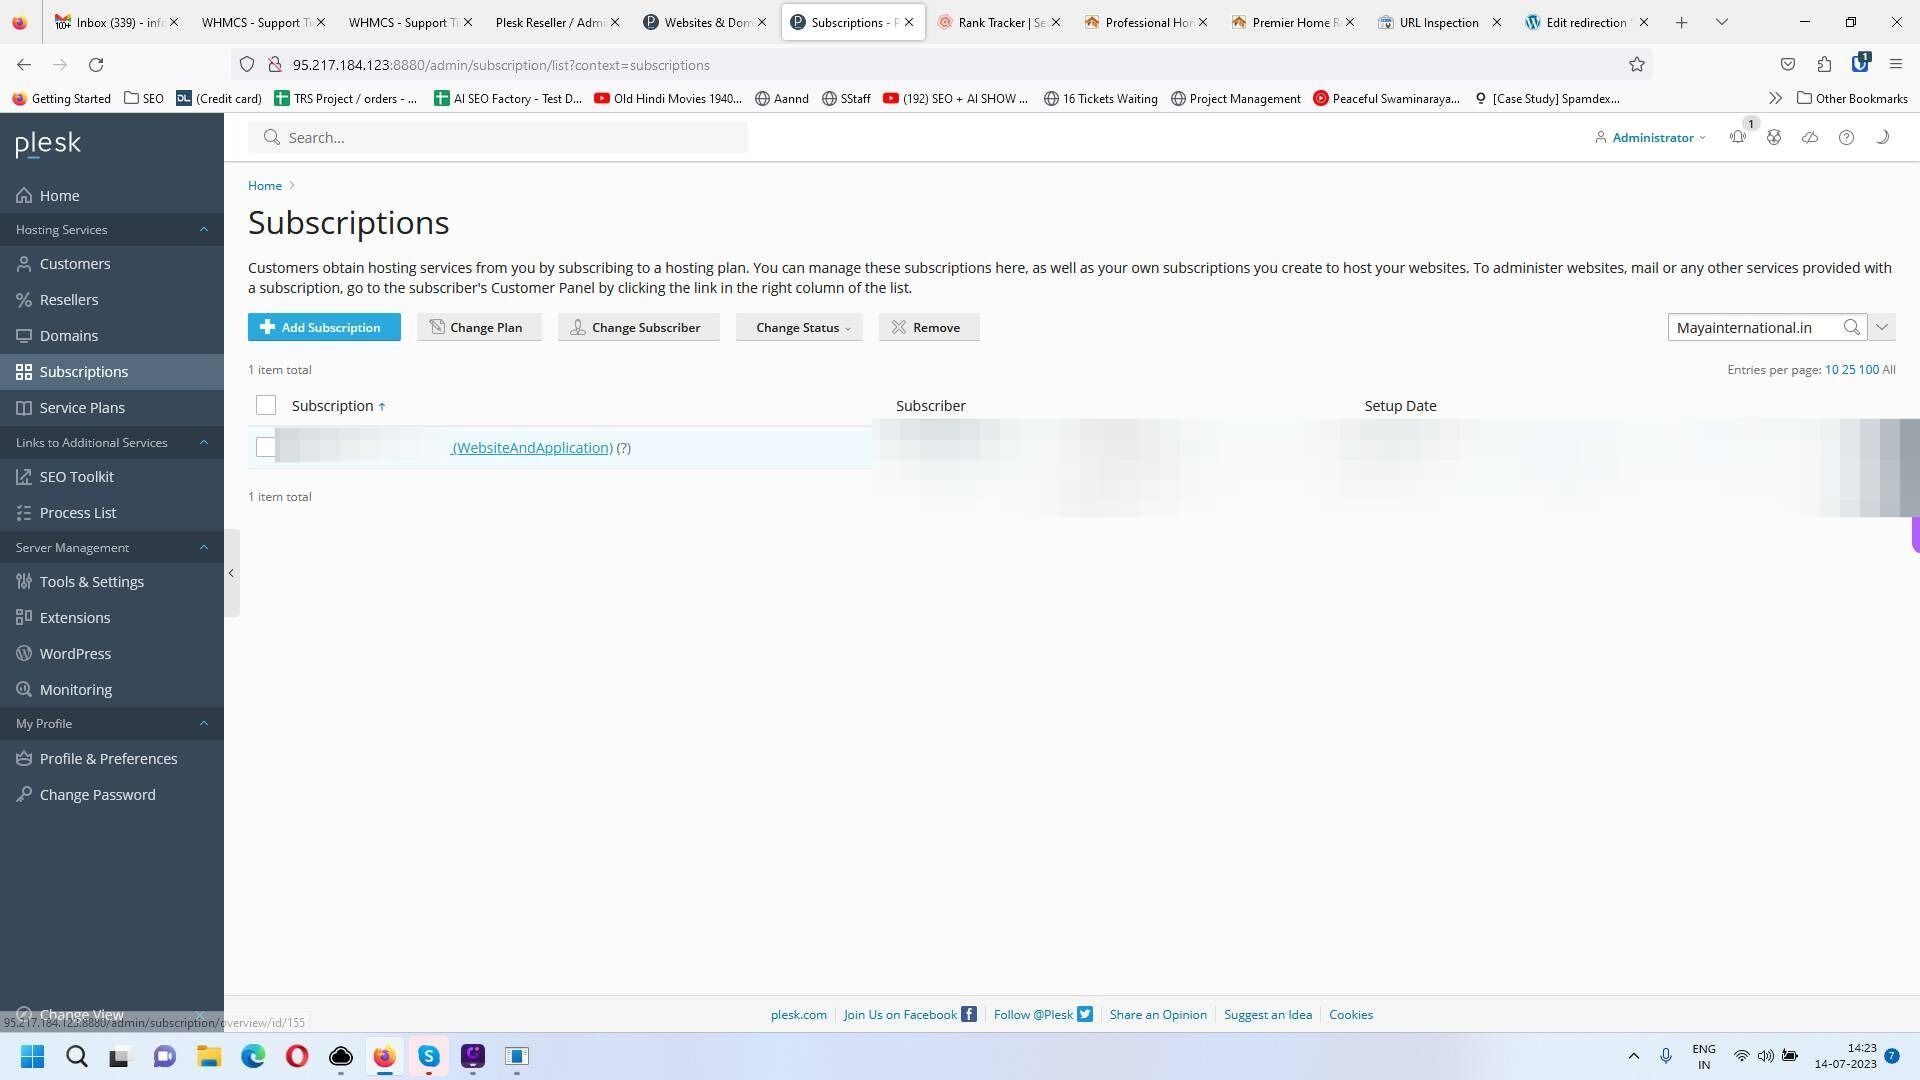The height and width of the screenshot is (1080, 1920).
Task: Open Windows taskbar search
Action: [x=76, y=1057]
